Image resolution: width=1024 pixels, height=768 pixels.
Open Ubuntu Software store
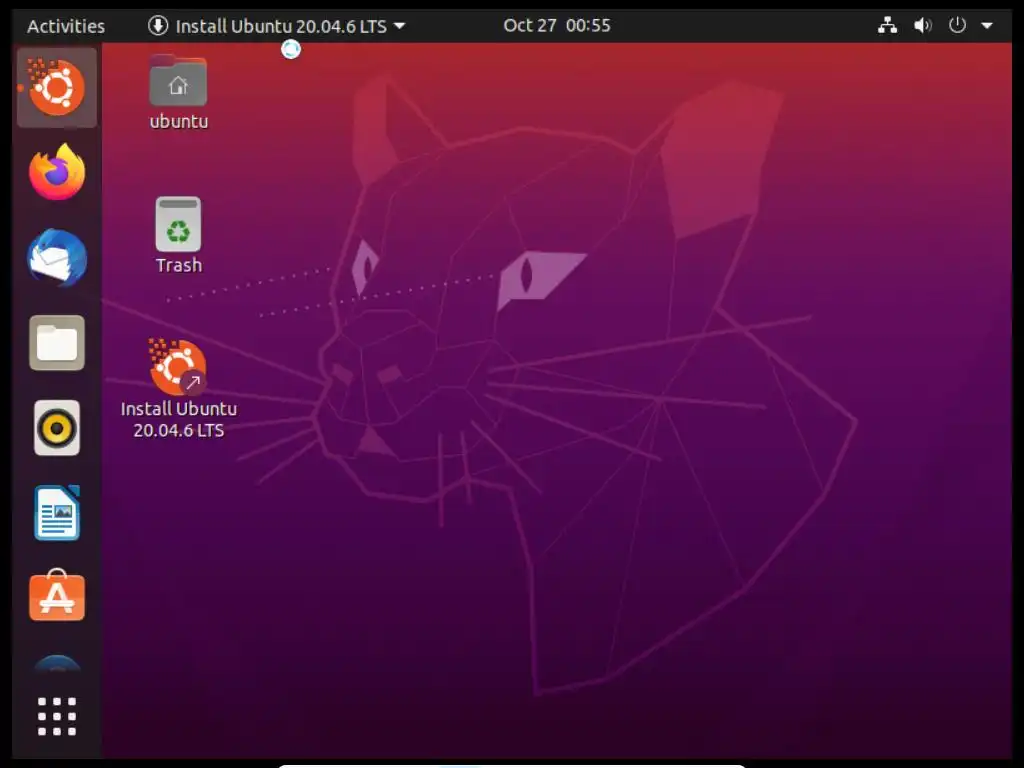coord(57,596)
